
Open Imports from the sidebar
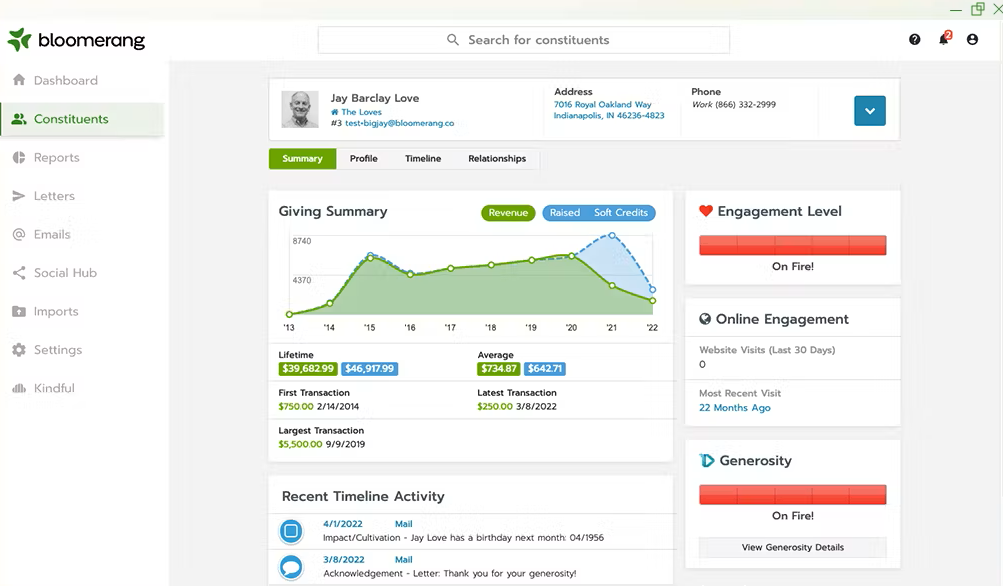point(56,312)
